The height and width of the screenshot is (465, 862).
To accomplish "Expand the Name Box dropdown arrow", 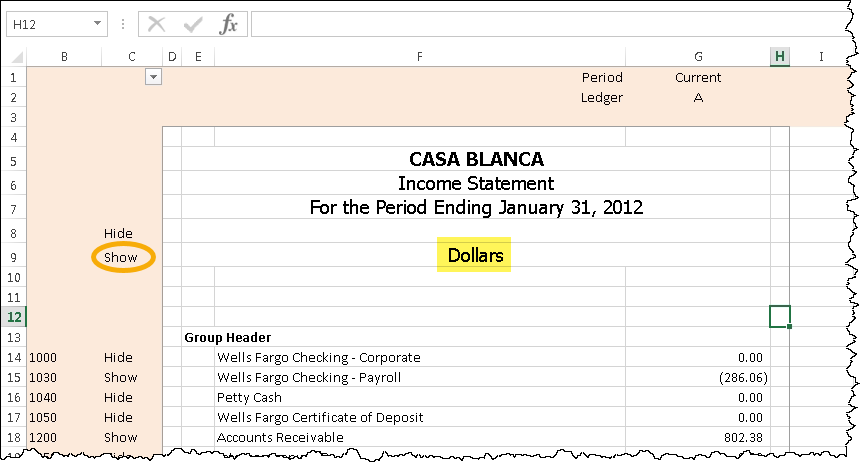I will 97,23.
